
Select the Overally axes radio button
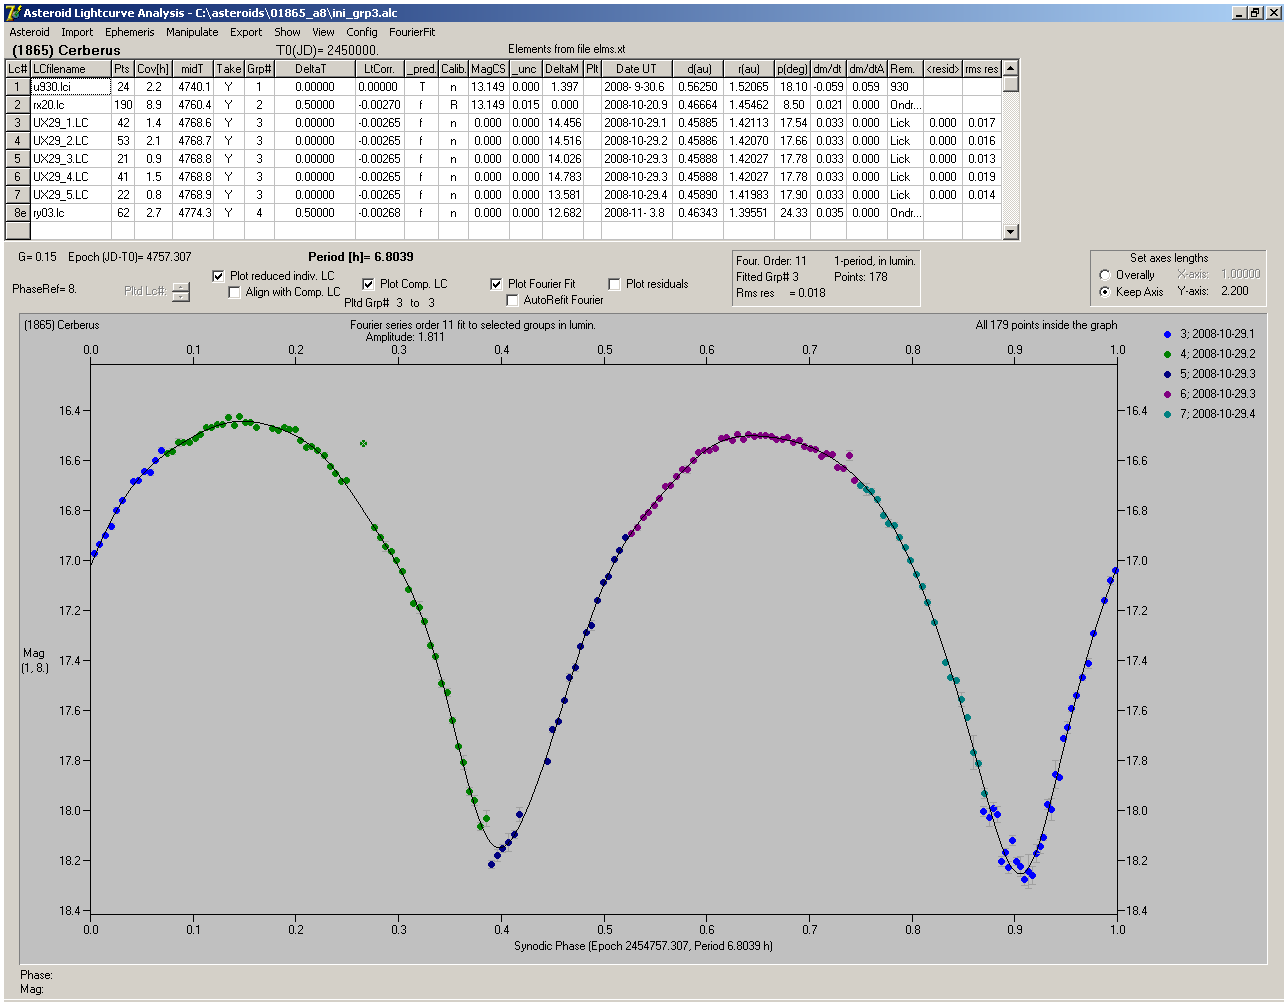pyautogui.click(x=1105, y=275)
